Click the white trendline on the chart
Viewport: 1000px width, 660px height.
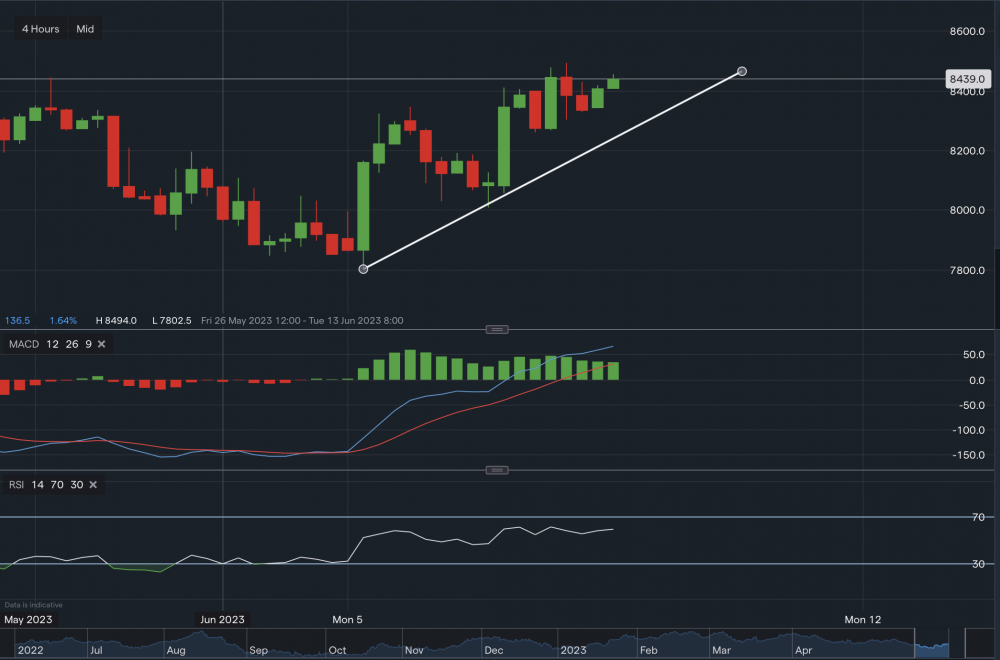click(550, 171)
